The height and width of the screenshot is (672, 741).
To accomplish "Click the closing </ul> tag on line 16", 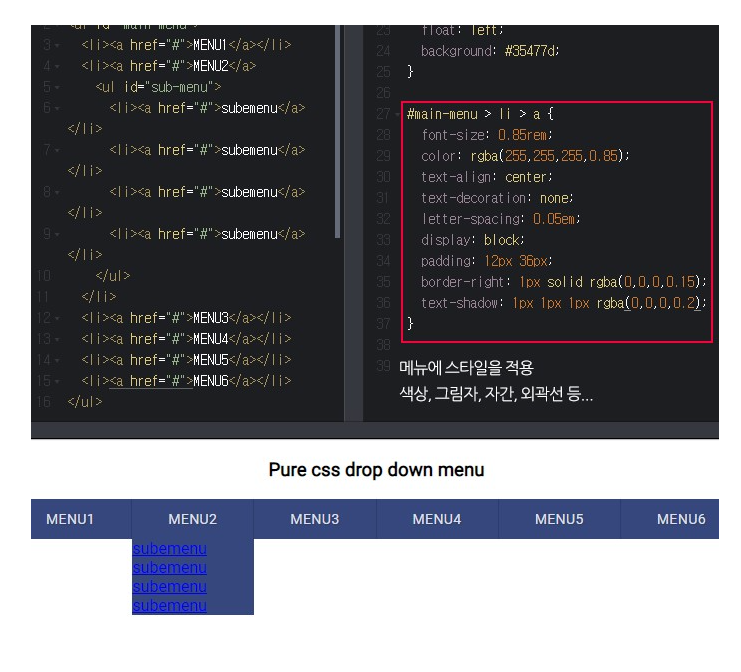I will click(85, 402).
